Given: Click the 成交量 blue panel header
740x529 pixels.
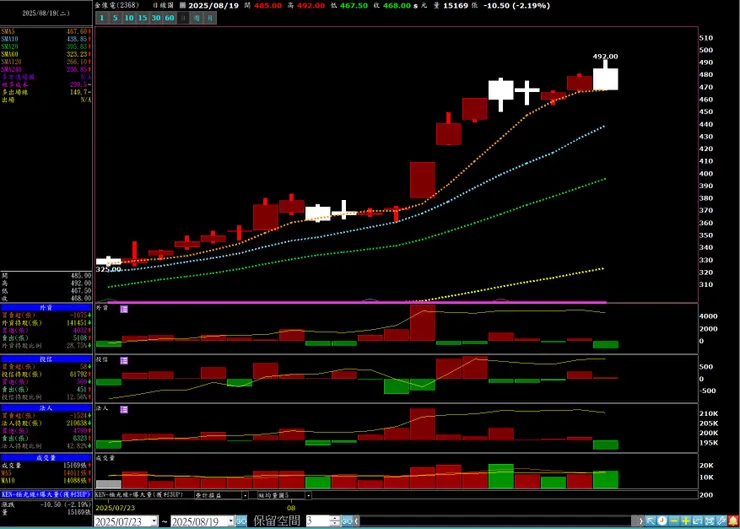Looking at the screenshot, I should (x=46, y=458).
